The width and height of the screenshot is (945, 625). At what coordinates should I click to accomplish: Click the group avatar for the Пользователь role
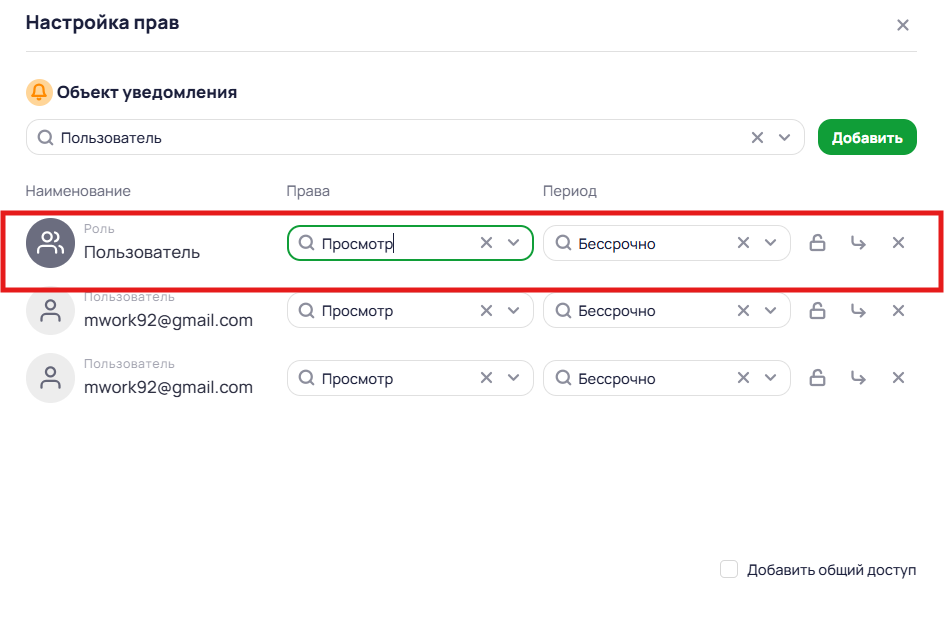(50, 243)
